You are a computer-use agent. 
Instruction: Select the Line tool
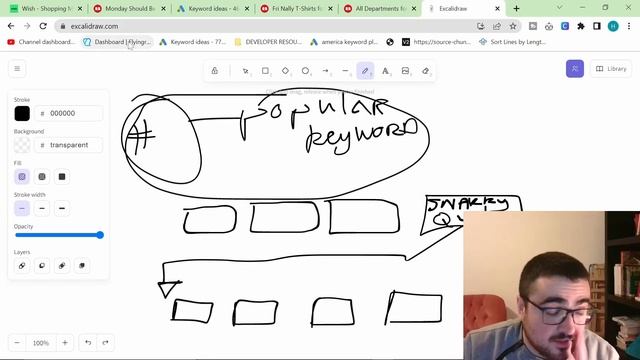[x=345, y=71]
